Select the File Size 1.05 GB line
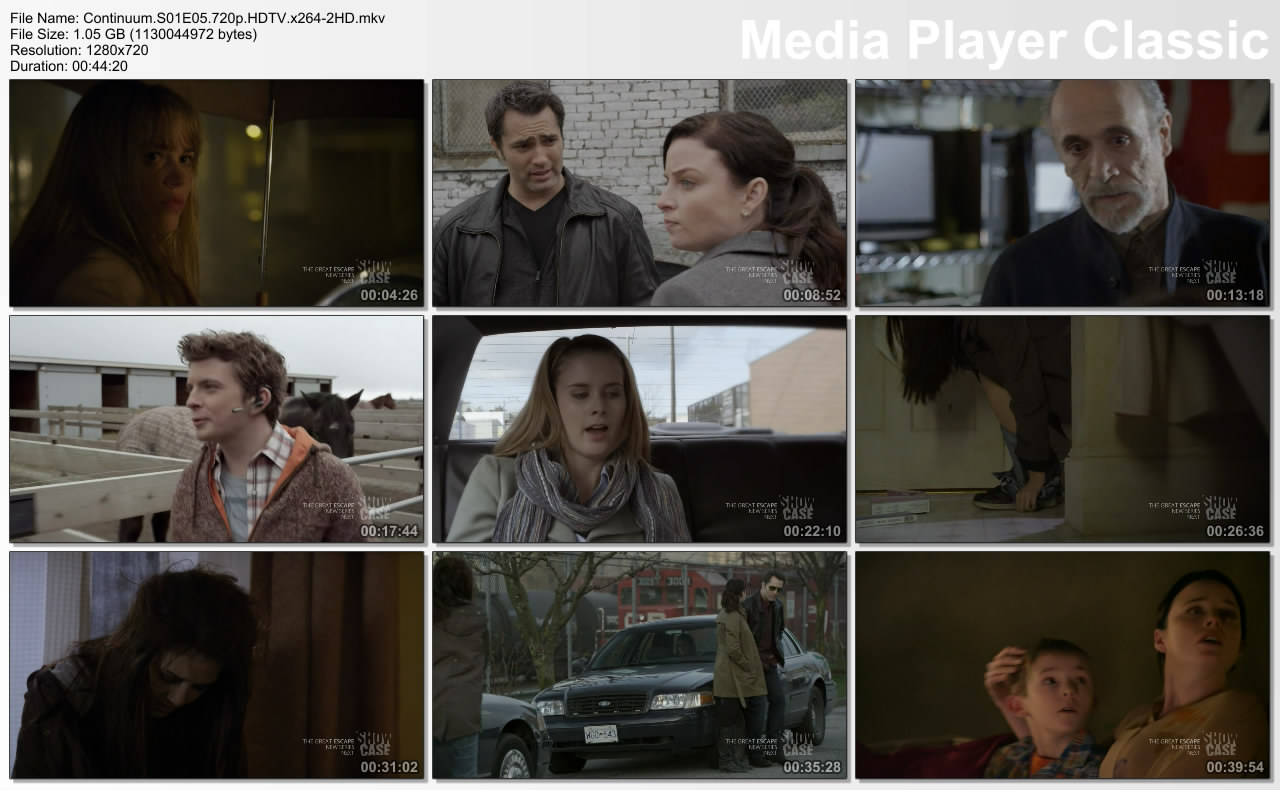The width and height of the screenshot is (1280, 790). pyautogui.click(x=133, y=34)
